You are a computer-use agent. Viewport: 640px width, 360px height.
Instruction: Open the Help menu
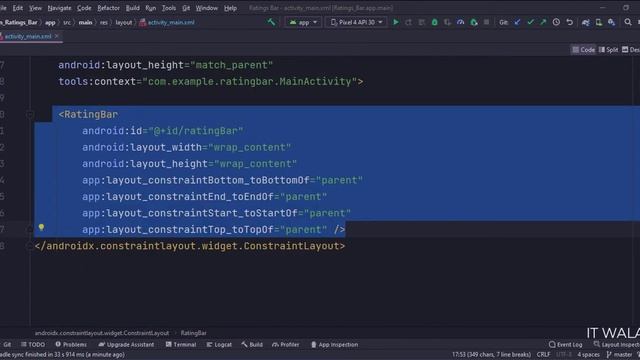click(x=230, y=8)
